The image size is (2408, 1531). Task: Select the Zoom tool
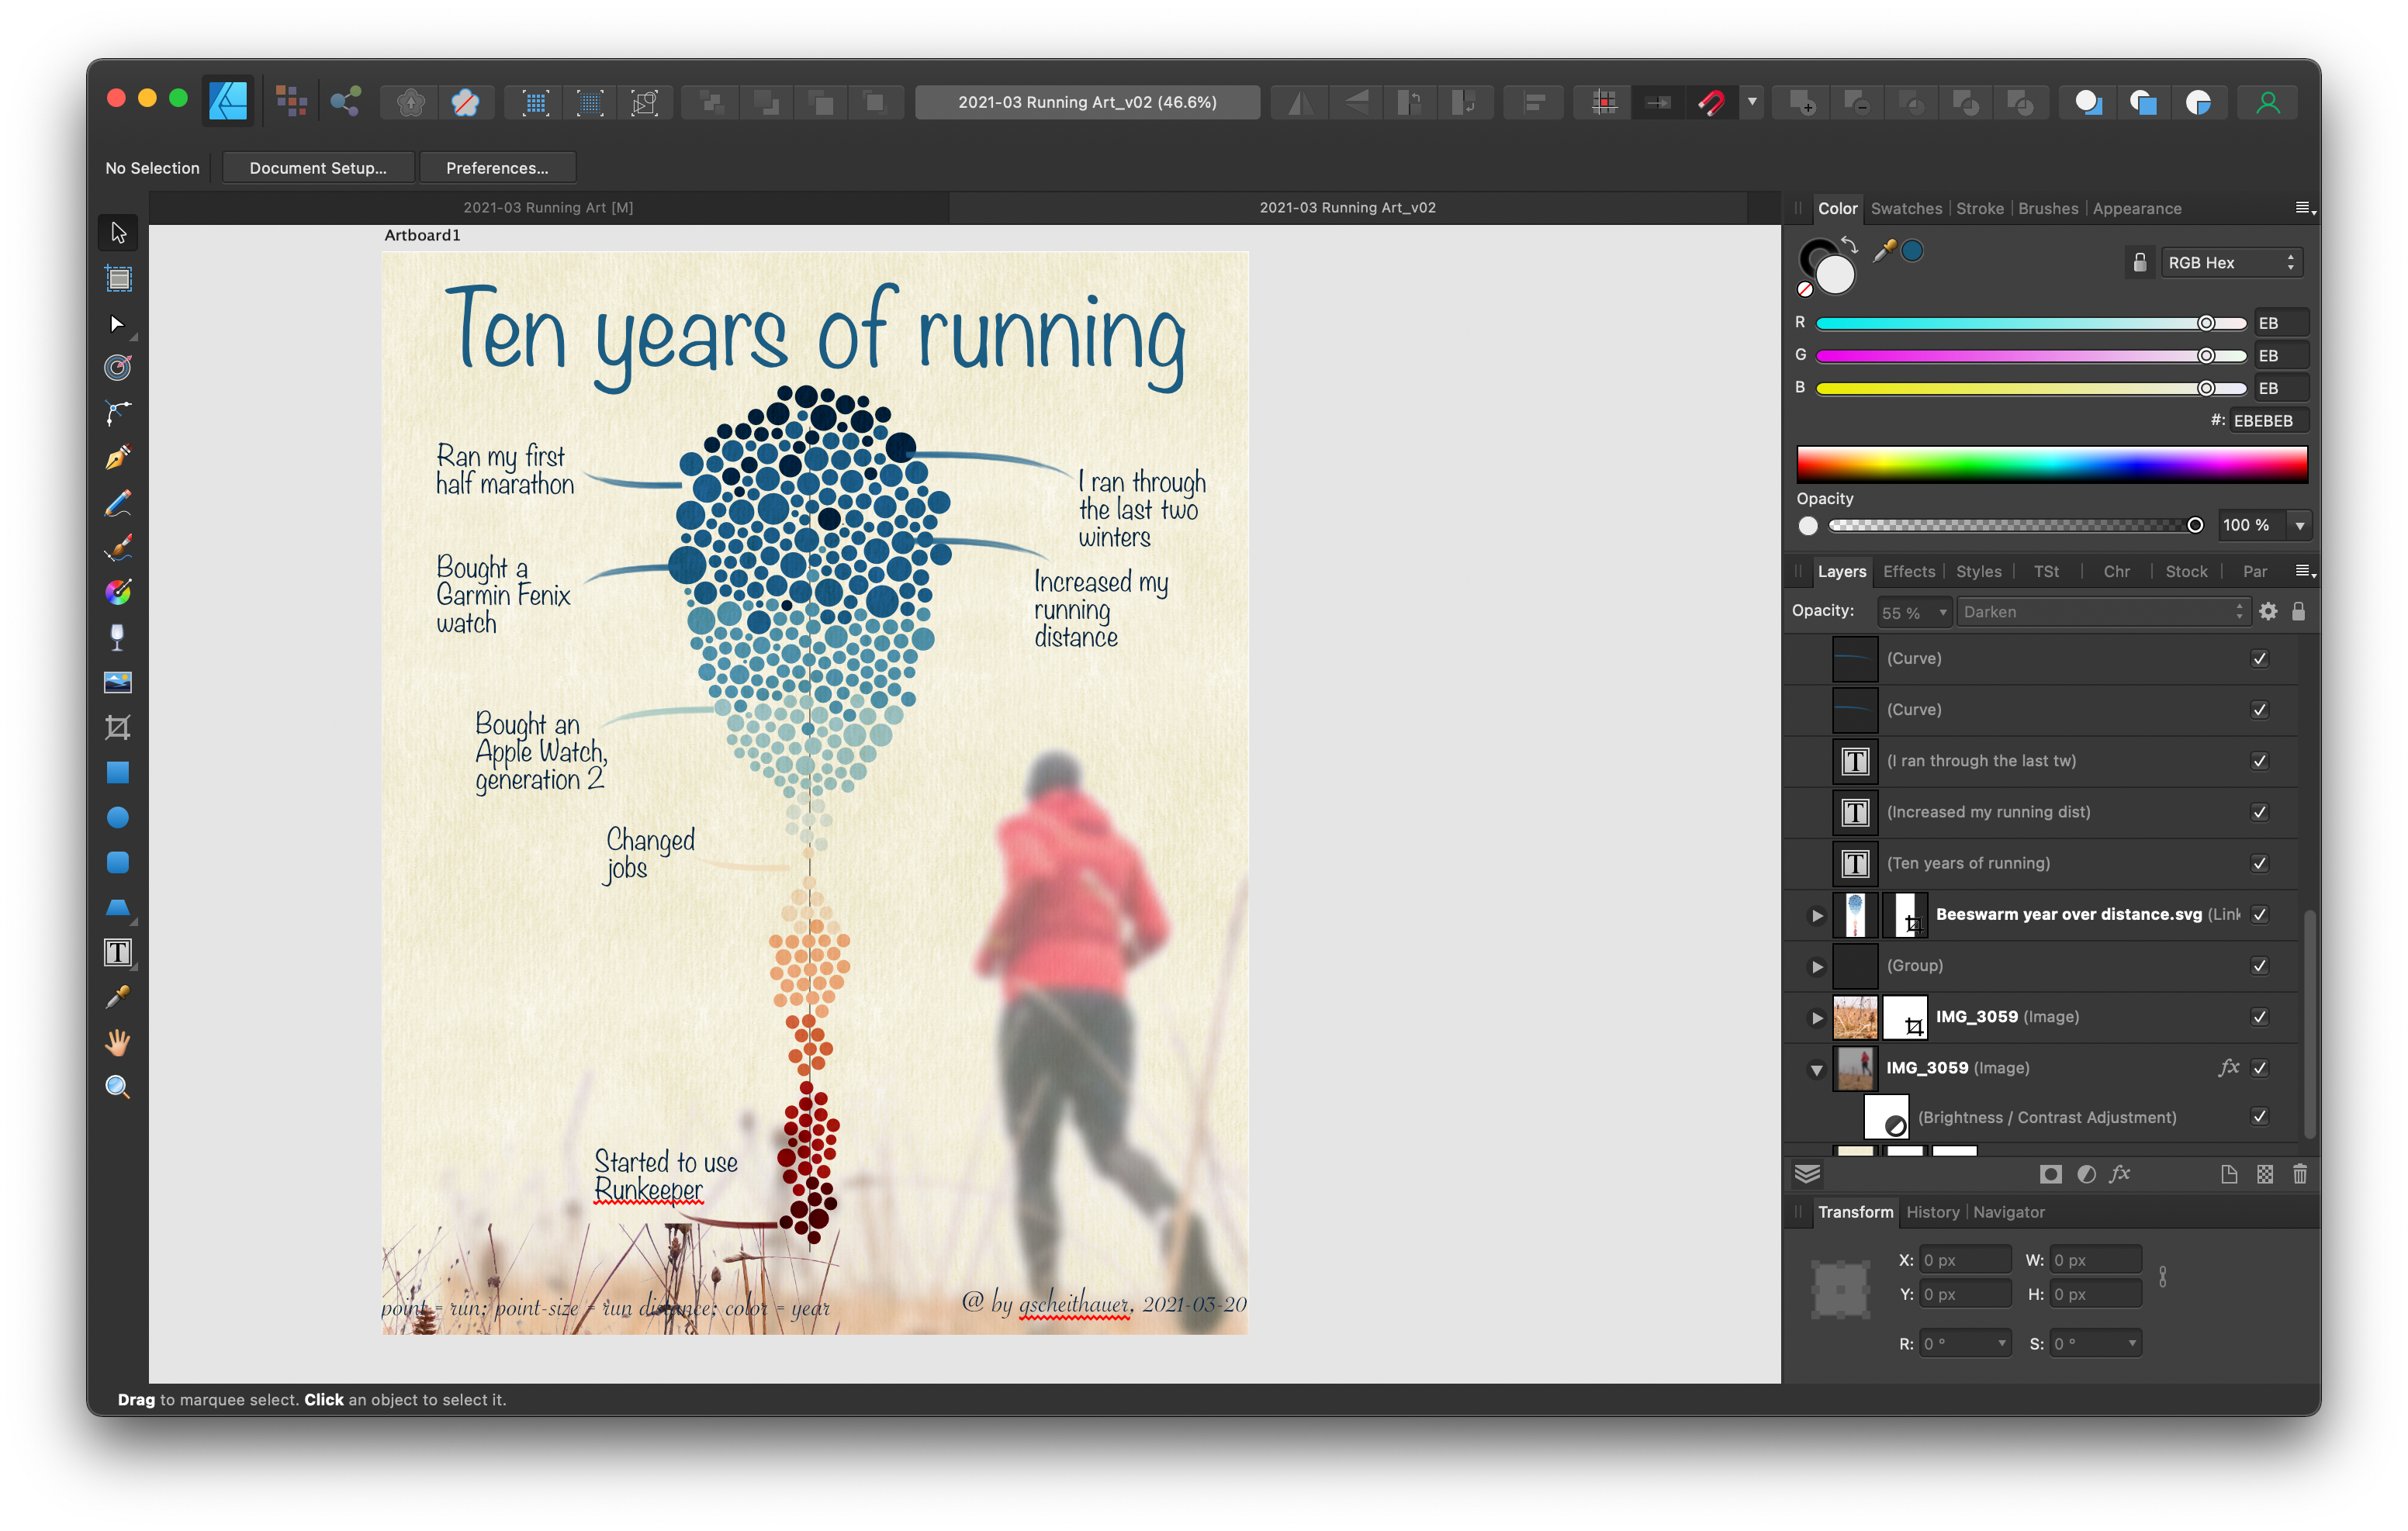tap(118, 1087)
